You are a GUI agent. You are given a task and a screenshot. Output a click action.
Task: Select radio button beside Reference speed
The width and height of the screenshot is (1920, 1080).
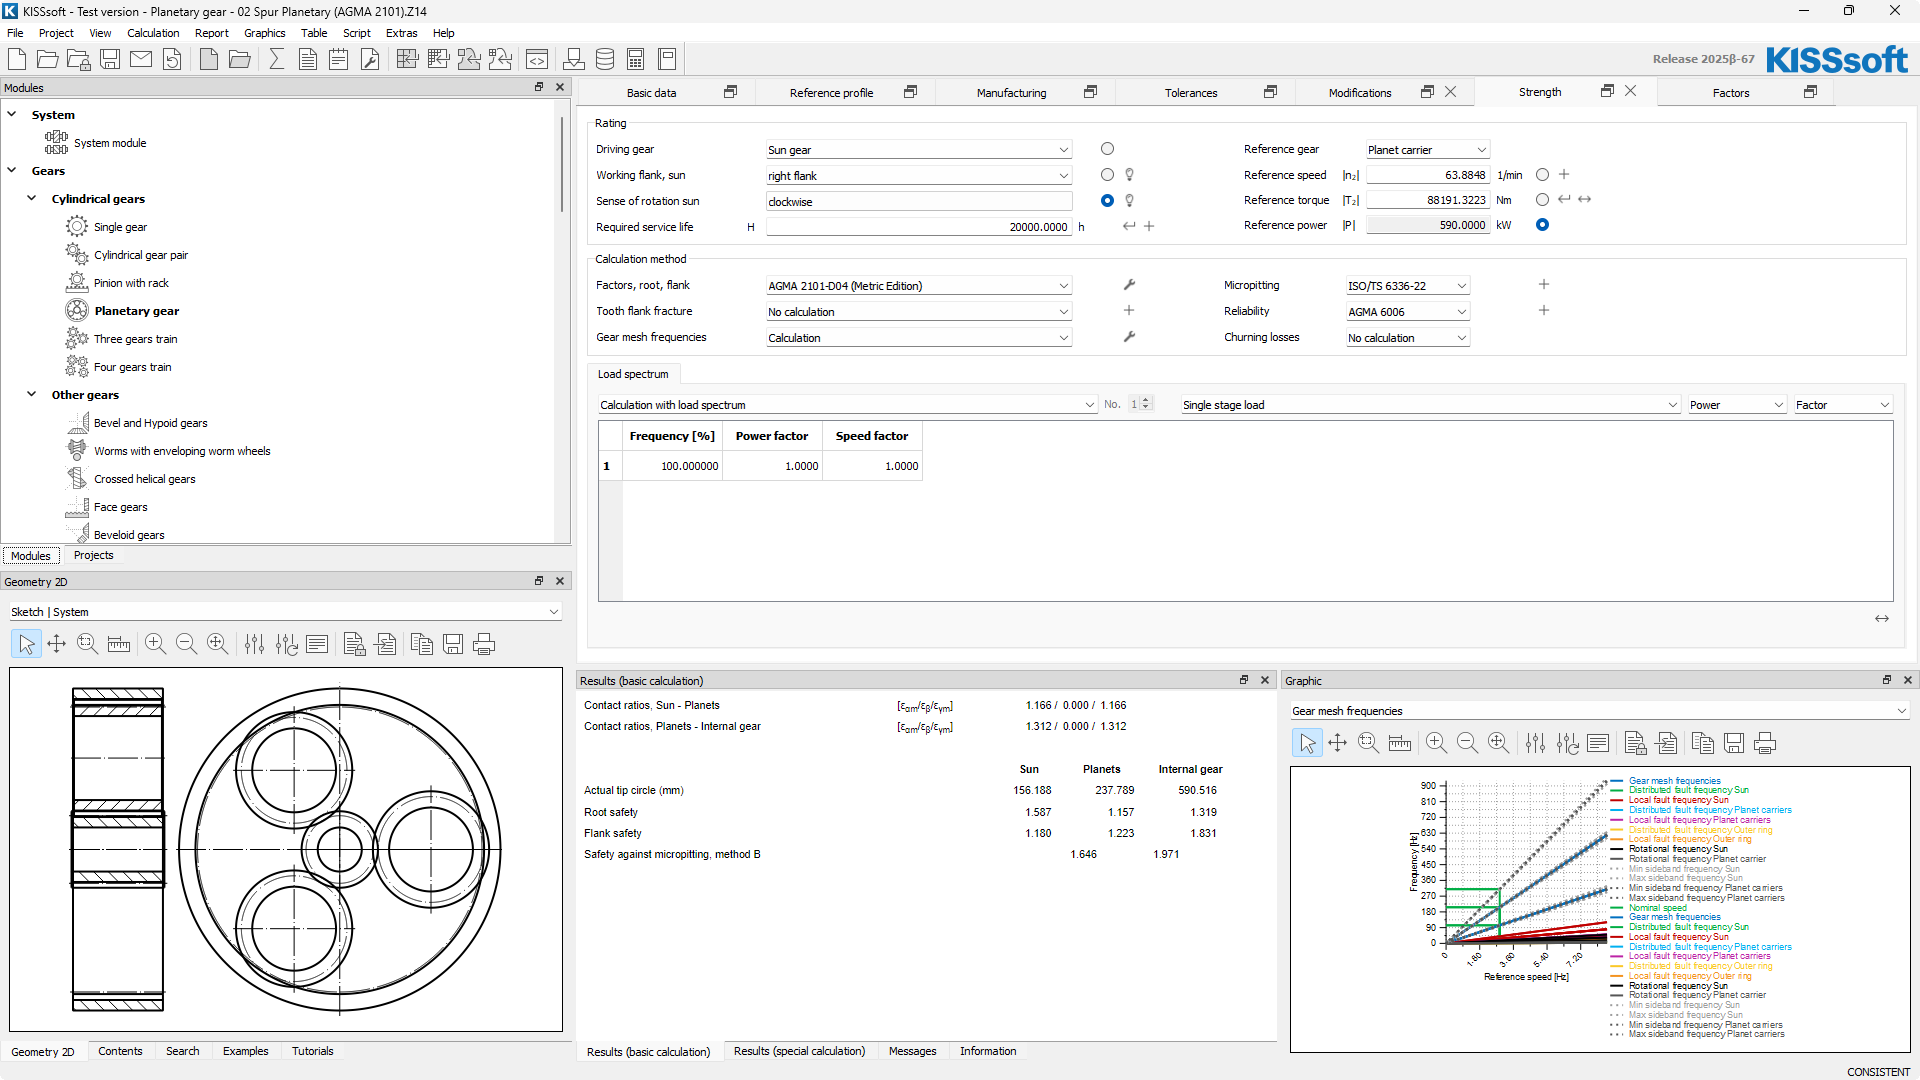coord(1542,175)
